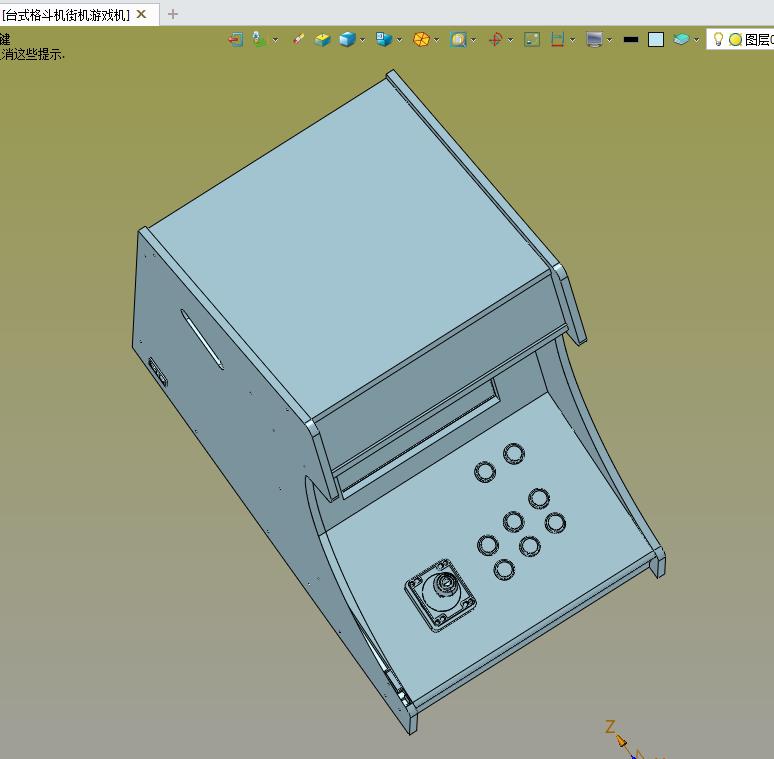Click the green figure tool icon

259,39
